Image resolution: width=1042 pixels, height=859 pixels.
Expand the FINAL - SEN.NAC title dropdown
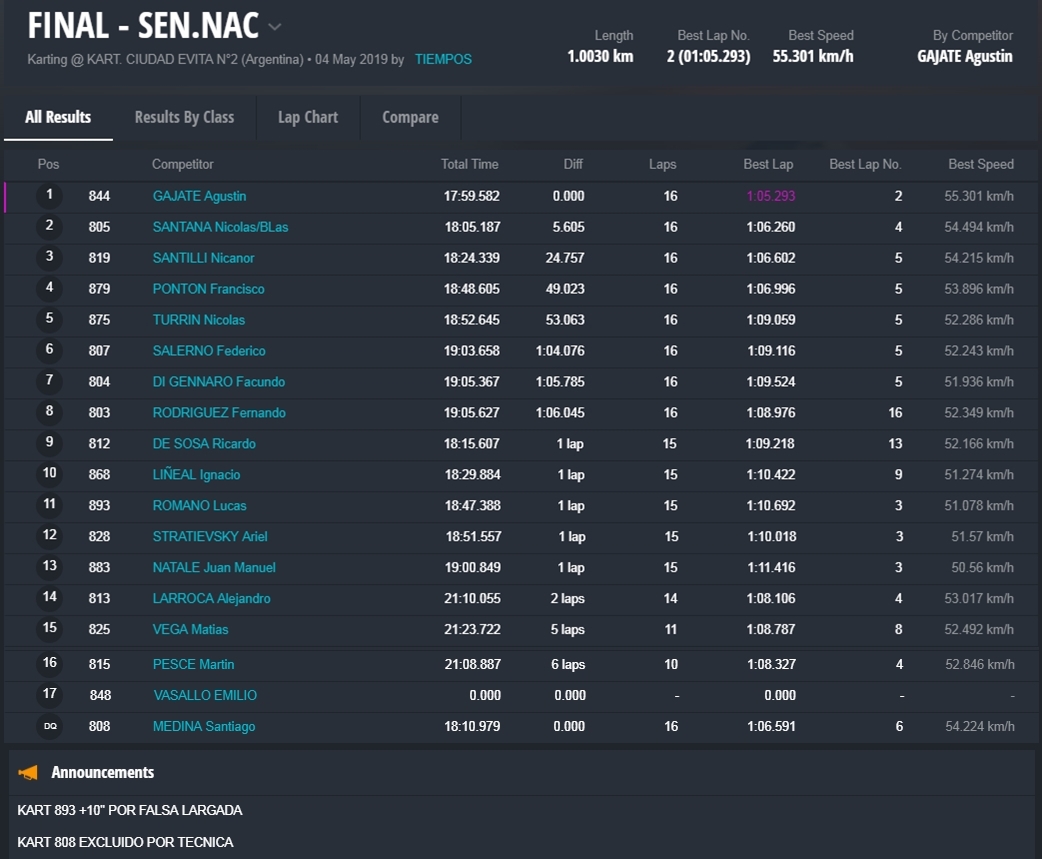pyautogui.click(x=275, y=27)
